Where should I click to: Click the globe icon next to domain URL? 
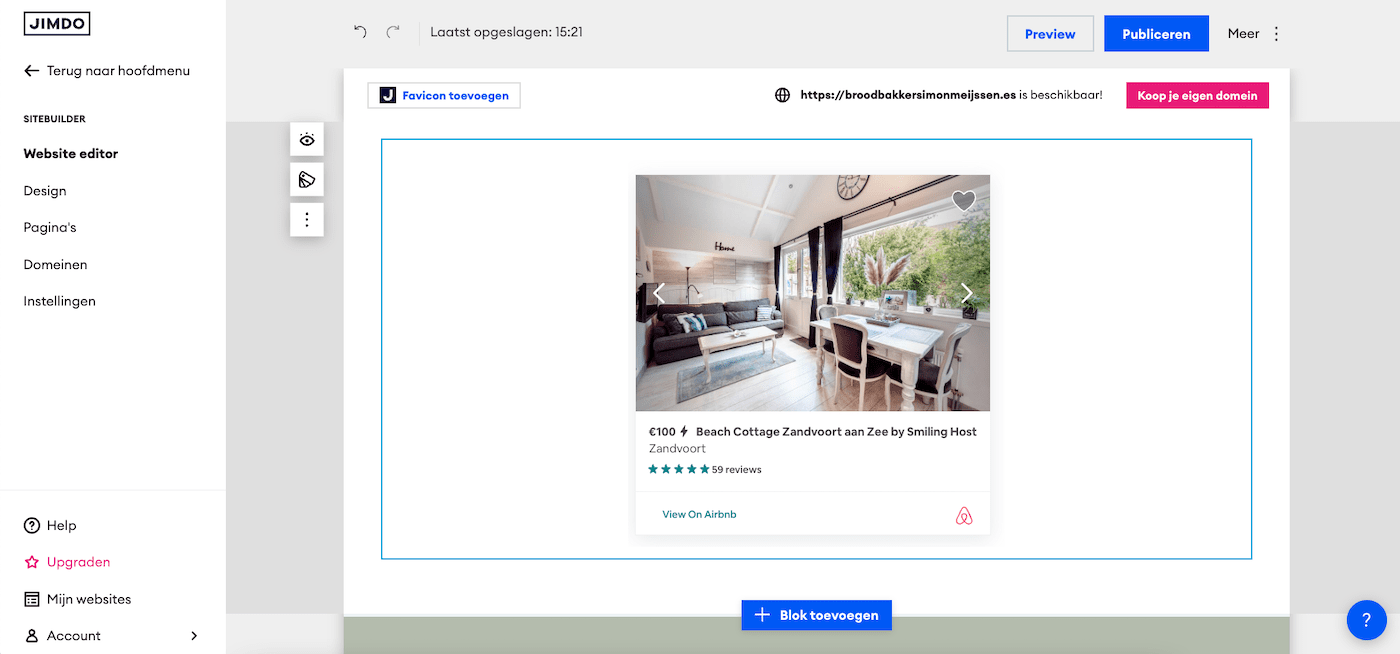[x=783, y=96]
